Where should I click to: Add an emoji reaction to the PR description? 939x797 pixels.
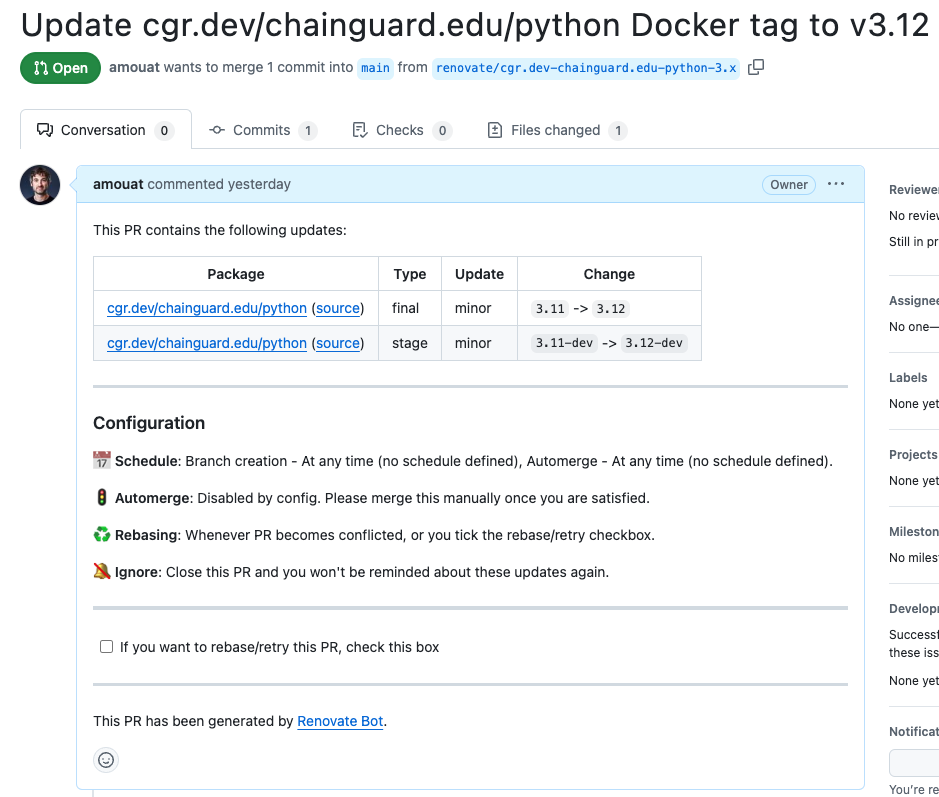106,760
